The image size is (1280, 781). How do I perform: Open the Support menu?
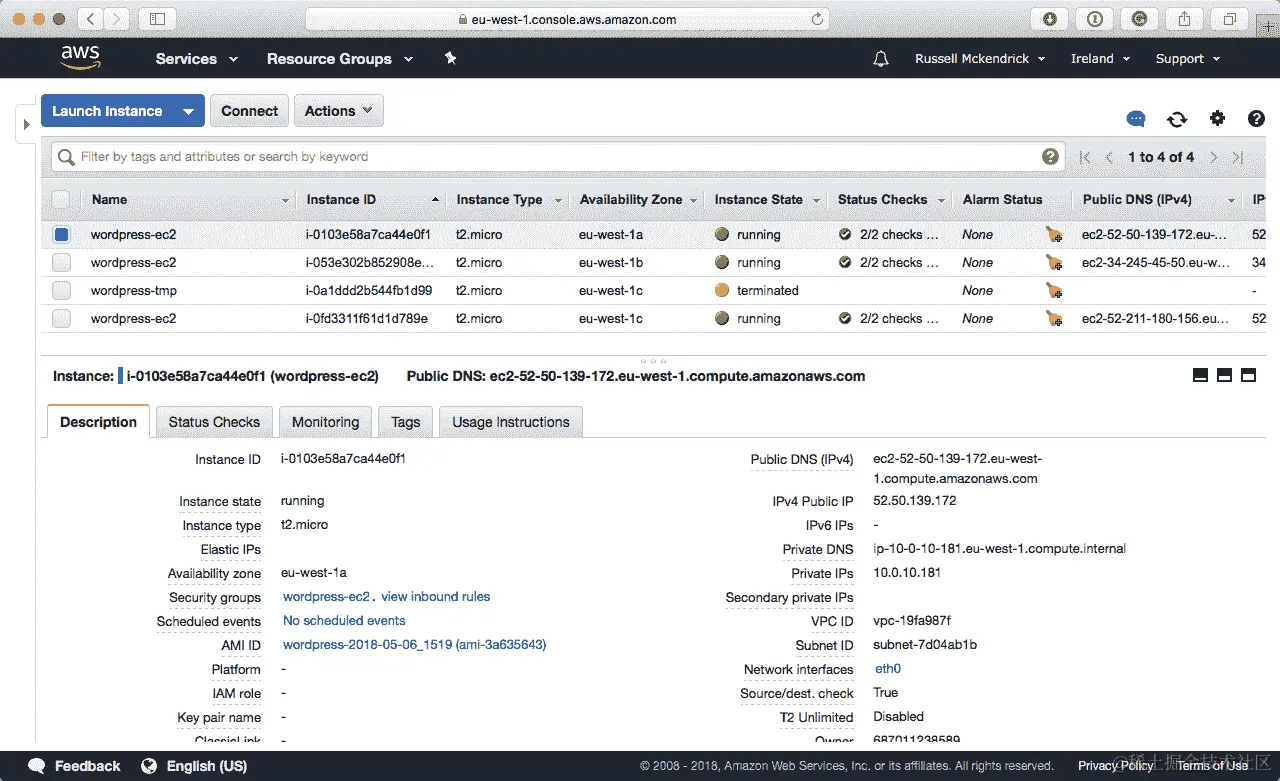click(x=1188, y=59)
